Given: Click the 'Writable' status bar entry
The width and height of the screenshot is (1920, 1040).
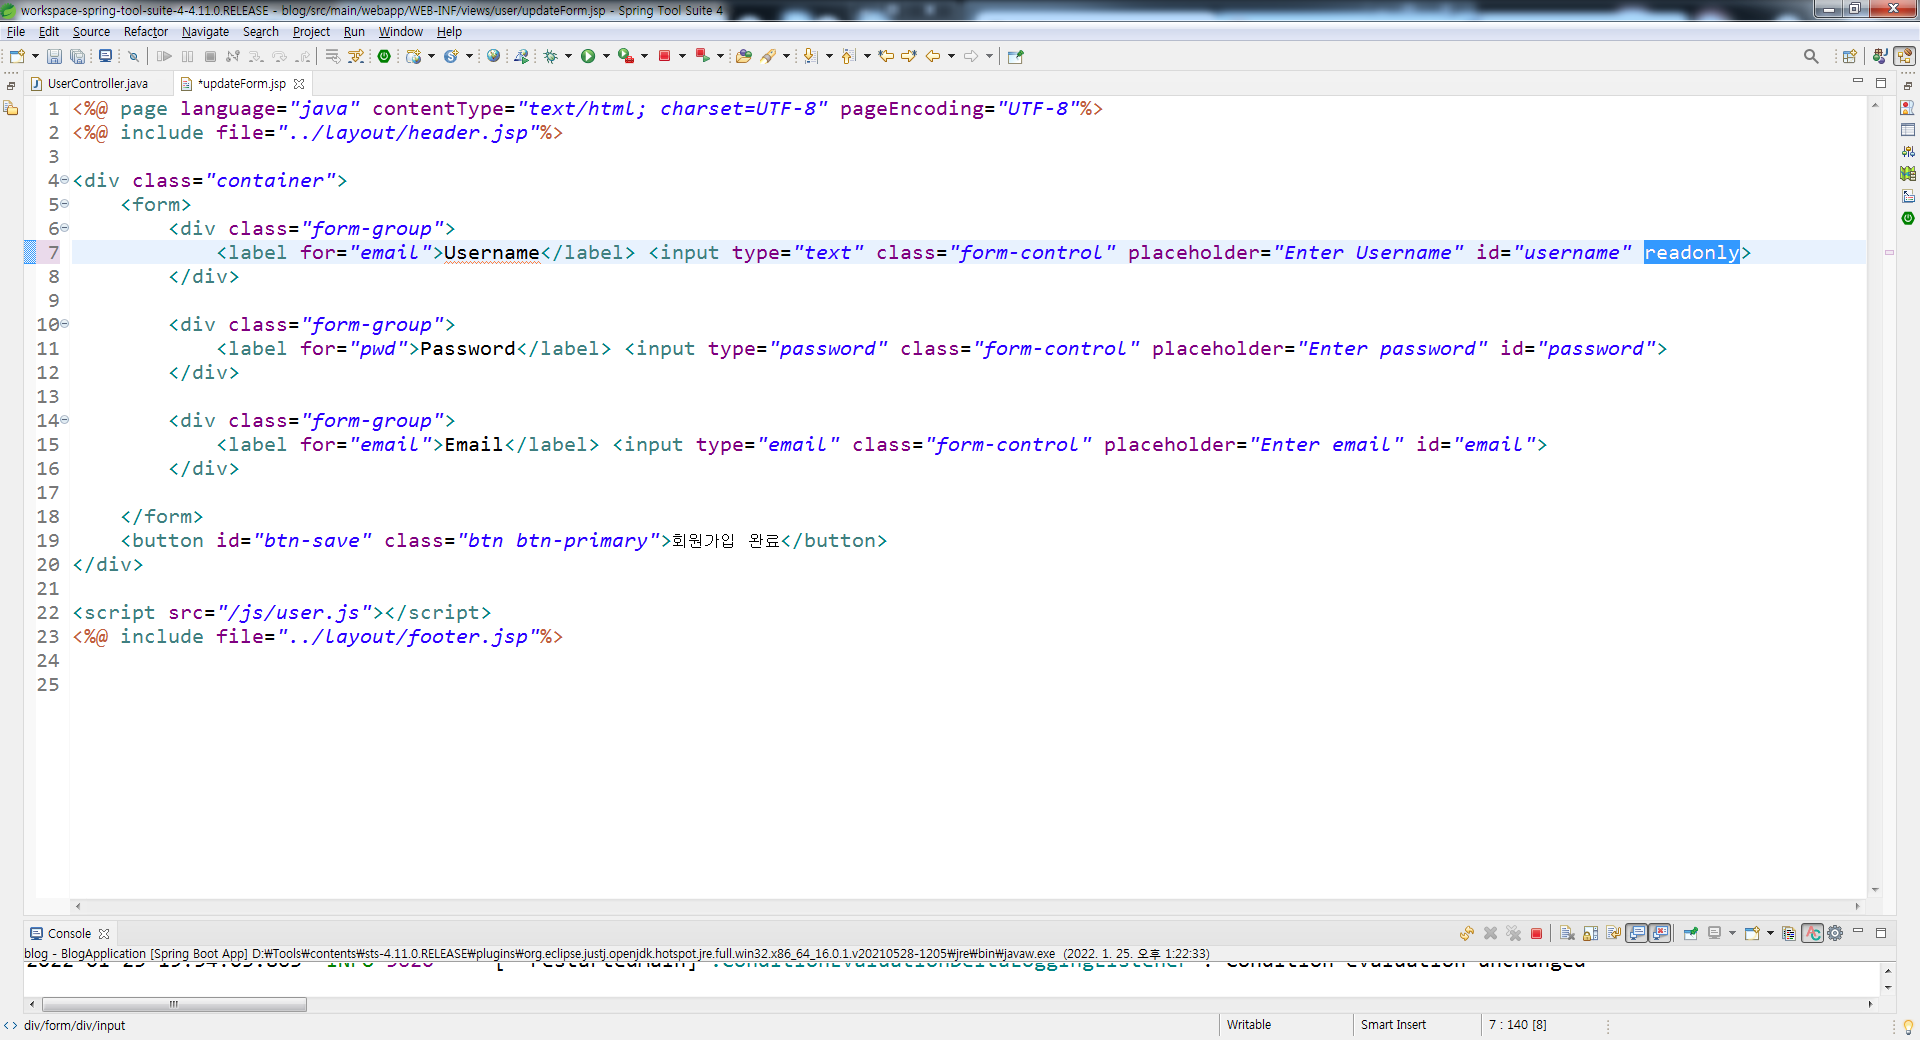Looking at the screenshot, I should click(x=1249, y=1025).
